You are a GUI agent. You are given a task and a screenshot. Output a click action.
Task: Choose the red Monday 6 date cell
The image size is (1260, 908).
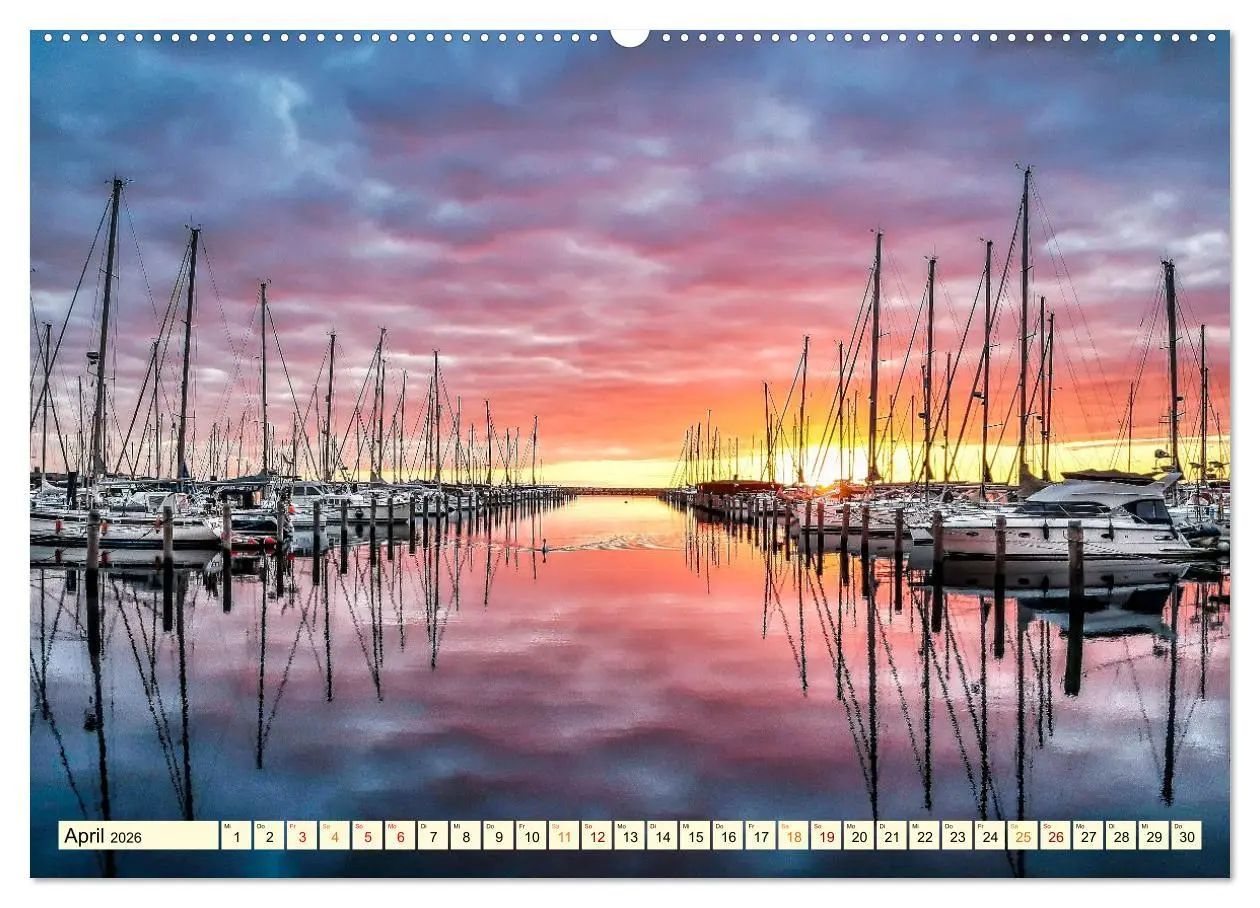tap(400, 836)
